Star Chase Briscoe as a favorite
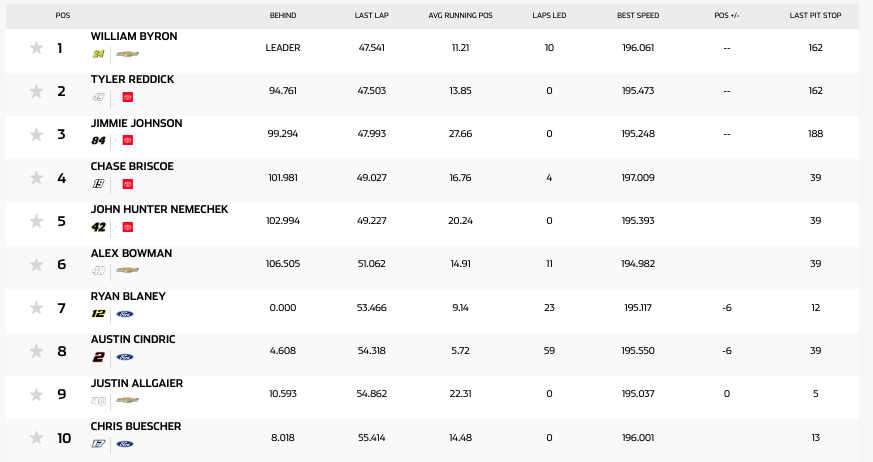Image resolution: width=873 pixels, height=462 pixels. (x=36, y=178)
